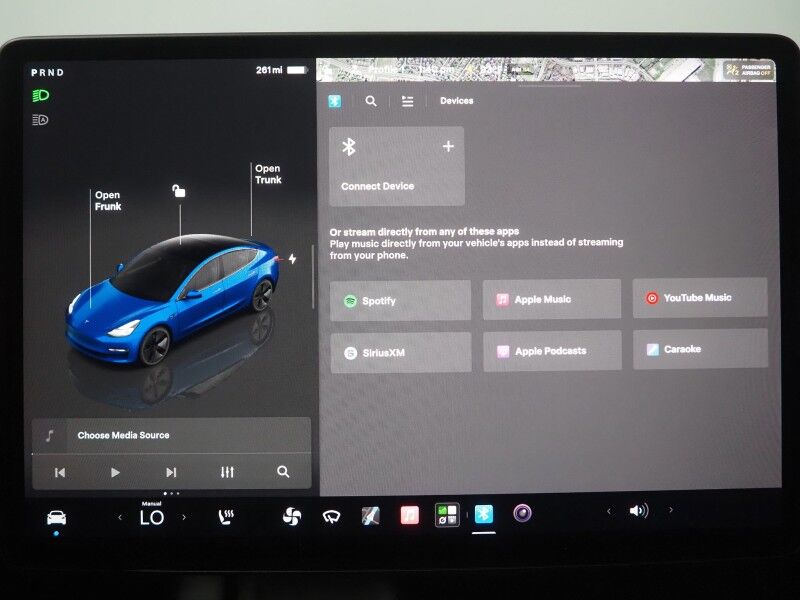The height and width of the screenshot is (600, 800).
Task: Toggle the headlights indicator
Action: click(x=40, y=95)
